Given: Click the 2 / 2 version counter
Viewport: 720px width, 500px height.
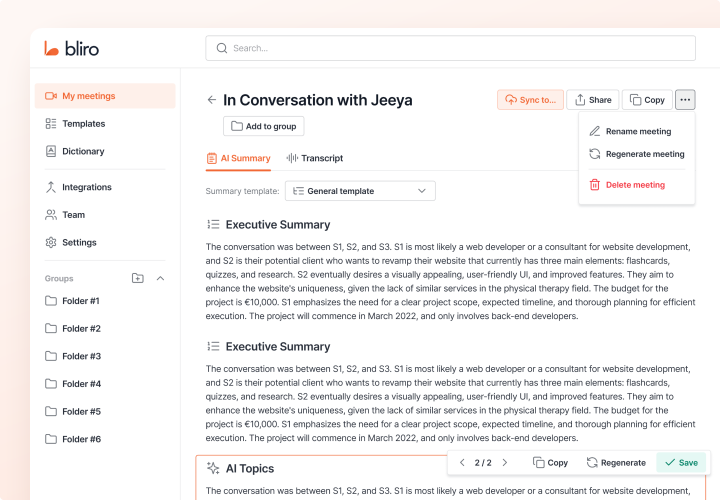Looking at the screenshot, I should click(483, 463).
